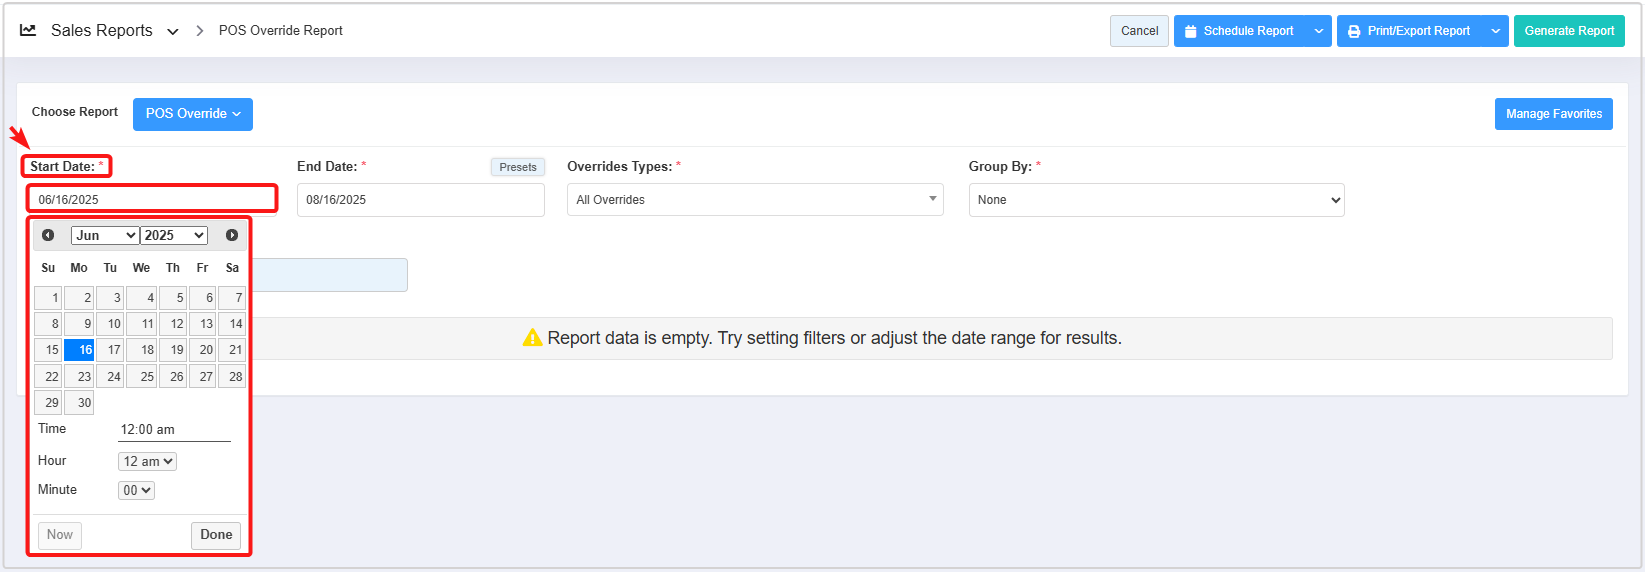1645x572 pixels.
Task: Open the POS Override report chooser
Action: point(193,114)
